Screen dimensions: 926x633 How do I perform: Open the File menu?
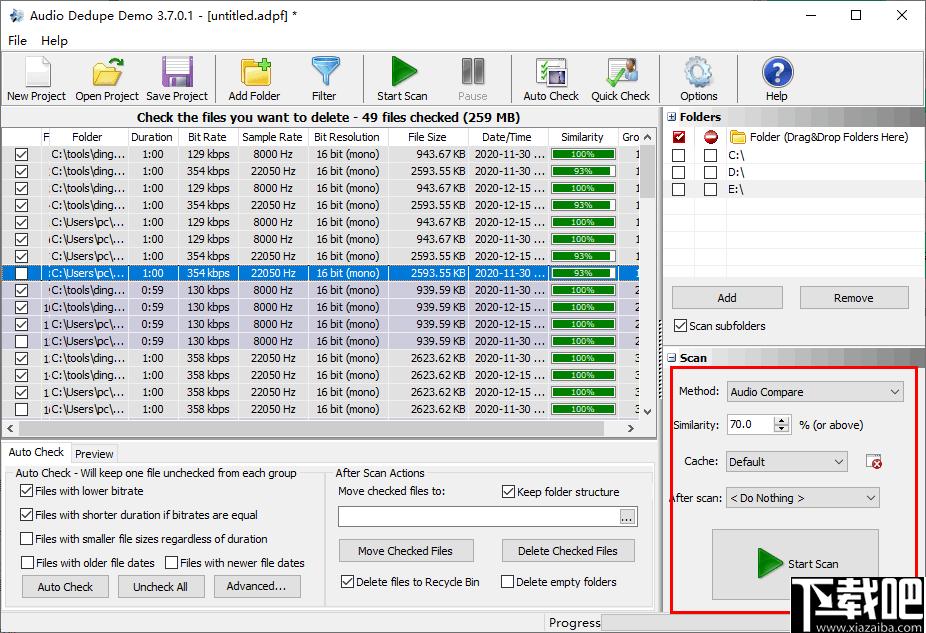coord(17,41)
